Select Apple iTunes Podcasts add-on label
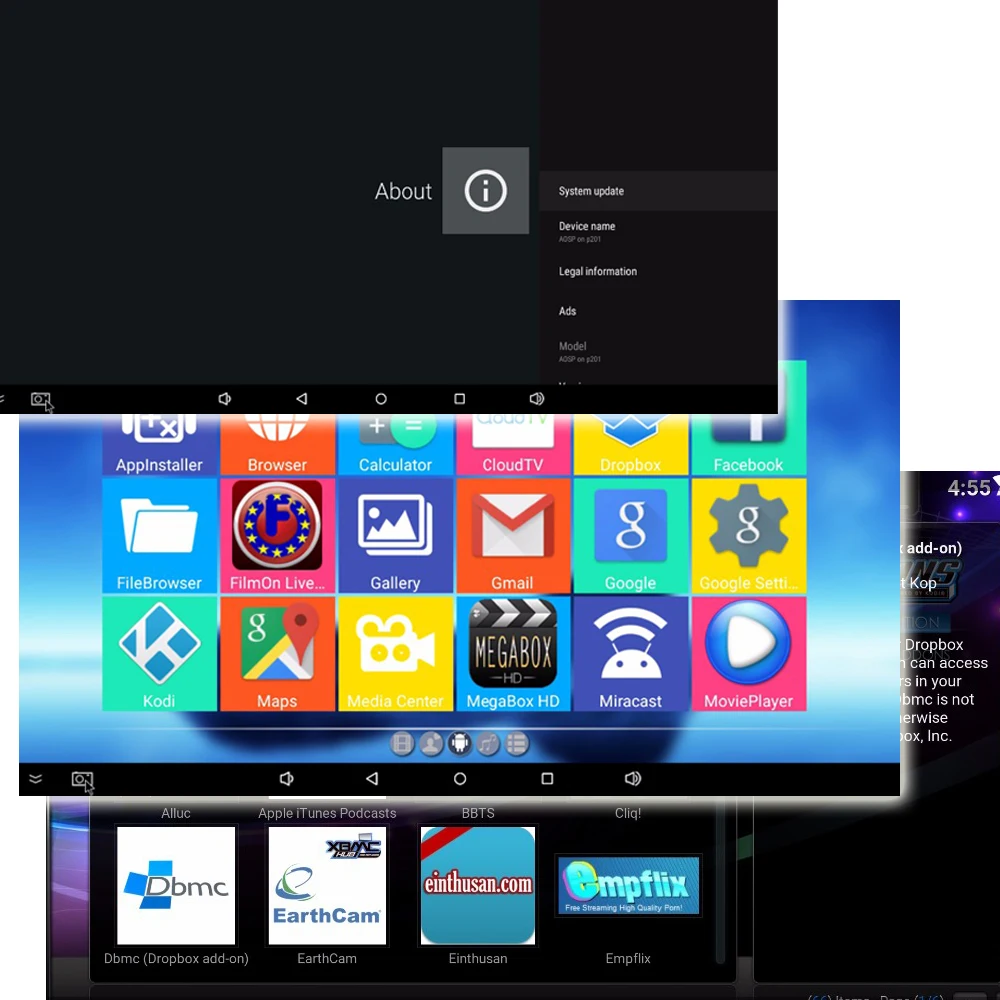The image size is (1000, 1000). (327, 813)
